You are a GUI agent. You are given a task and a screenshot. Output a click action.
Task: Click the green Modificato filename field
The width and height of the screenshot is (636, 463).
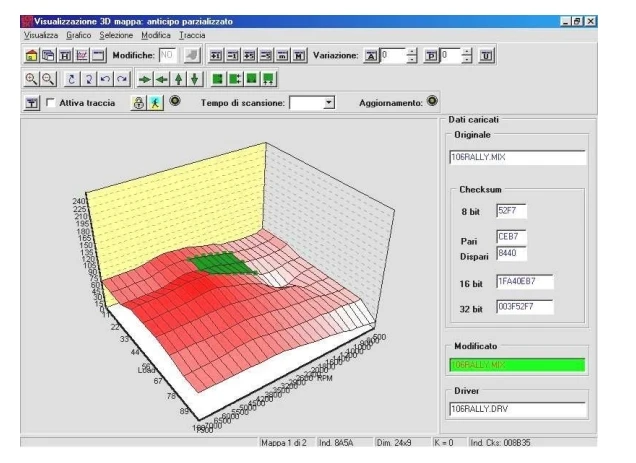[518, 365]
